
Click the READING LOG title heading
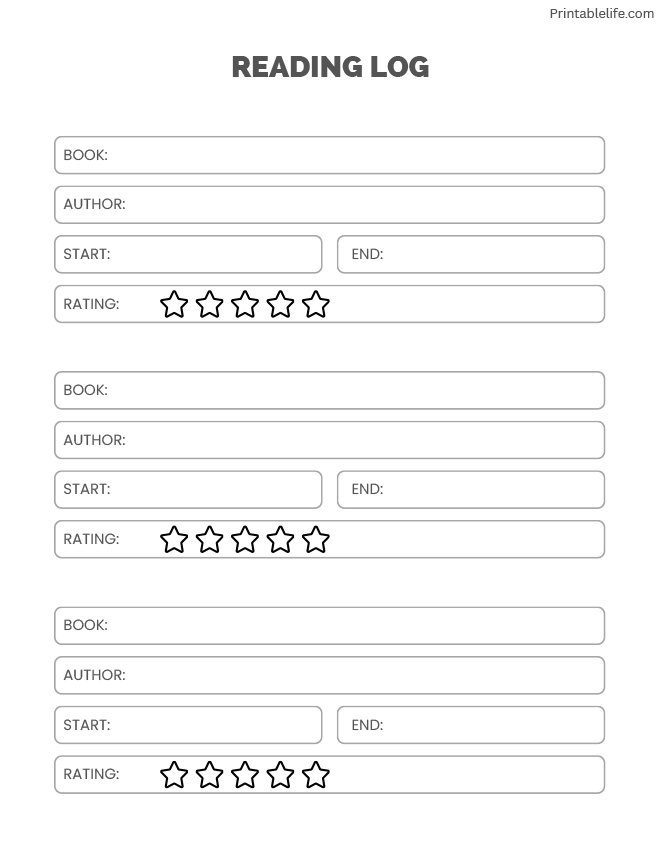tap(330, 67)
